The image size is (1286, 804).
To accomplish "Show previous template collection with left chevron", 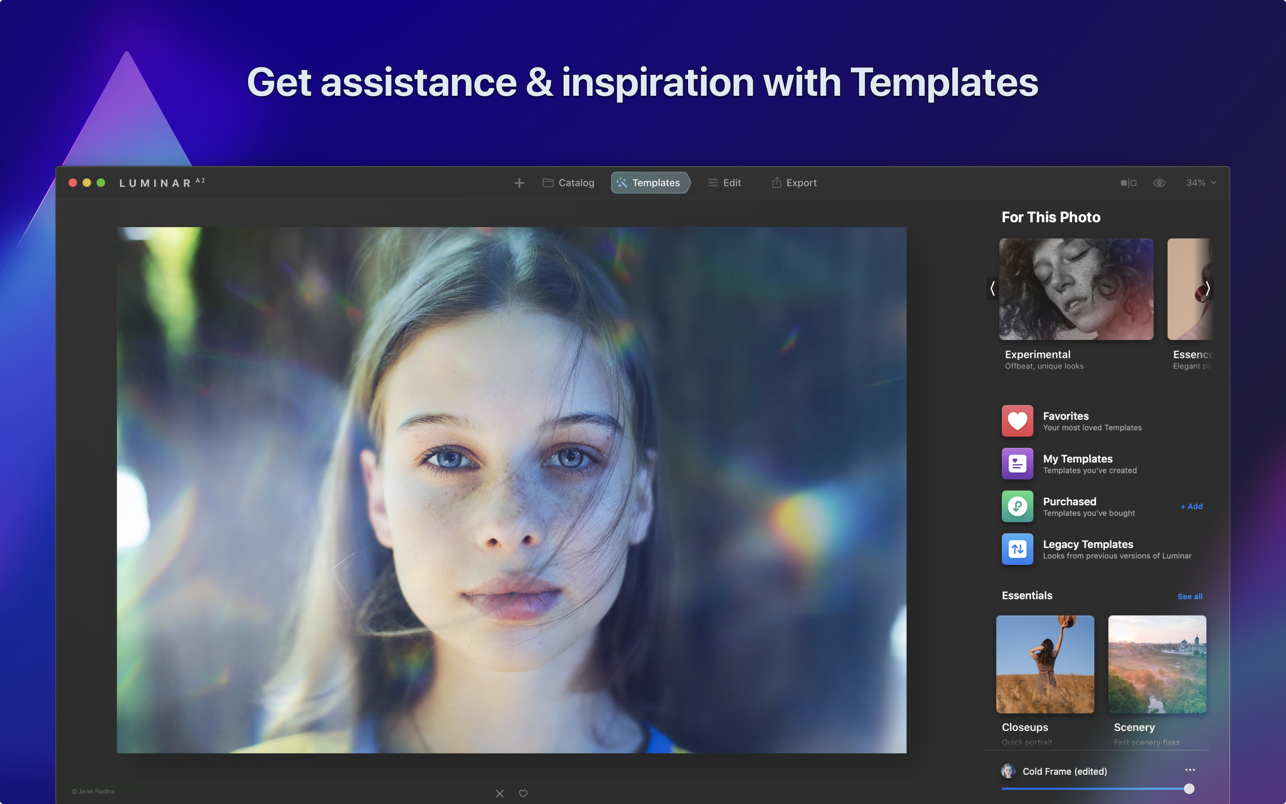I will pyautogui.click(x=992, y=288).
